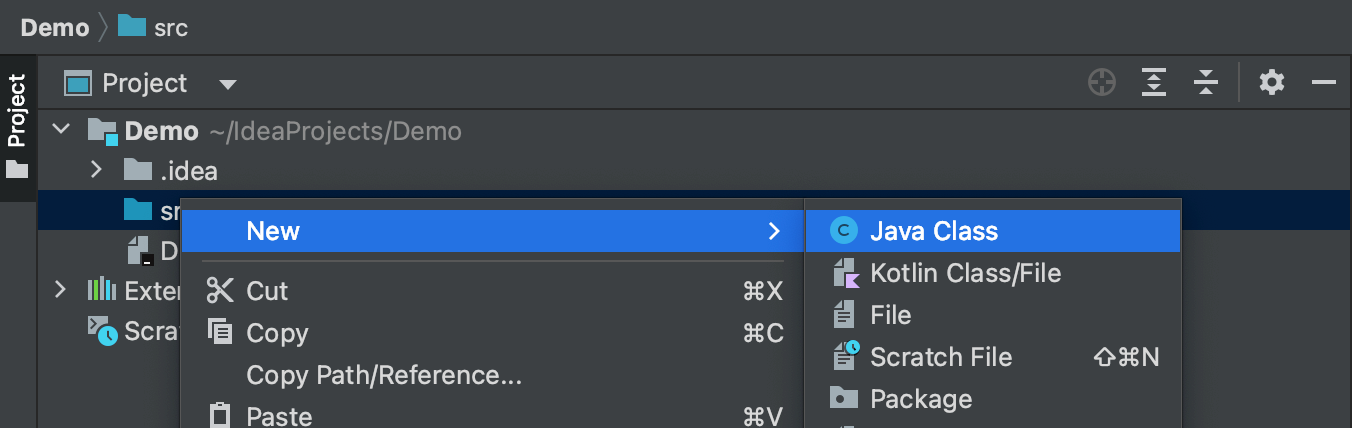
Task: Open the Project view dropdown
Action: point(228,84)
